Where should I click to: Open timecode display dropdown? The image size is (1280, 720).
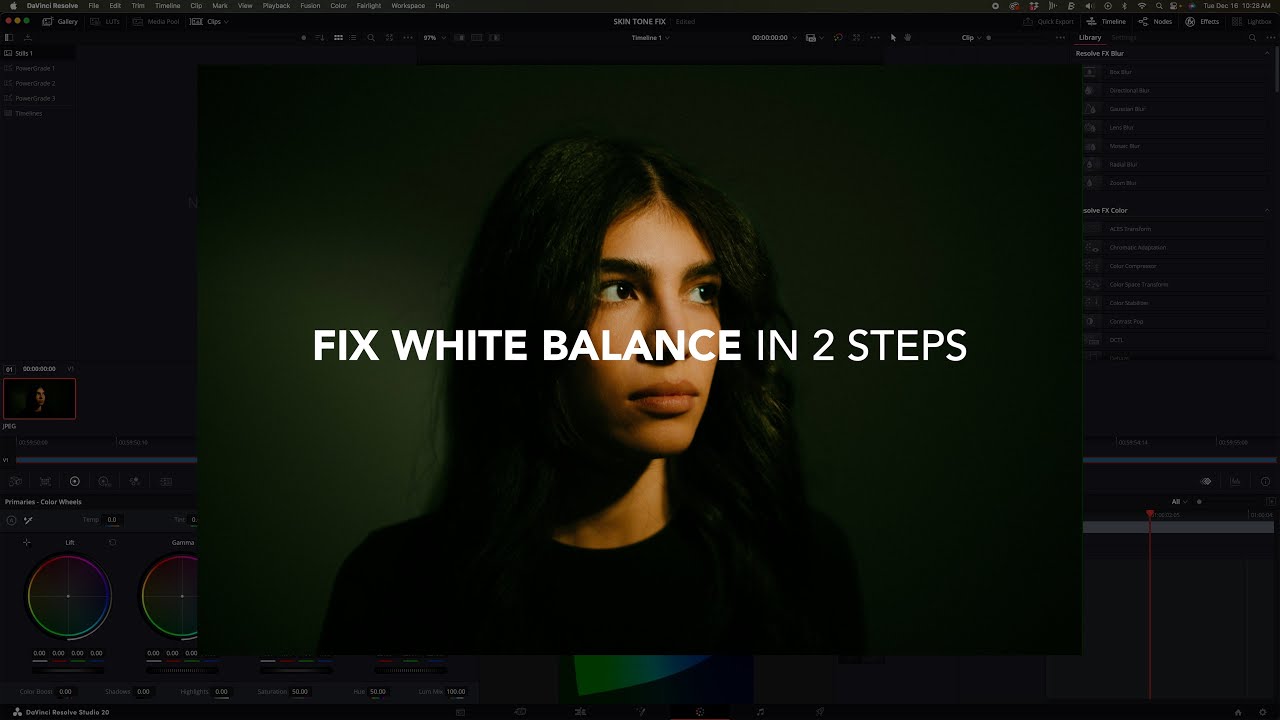point(775,37)
